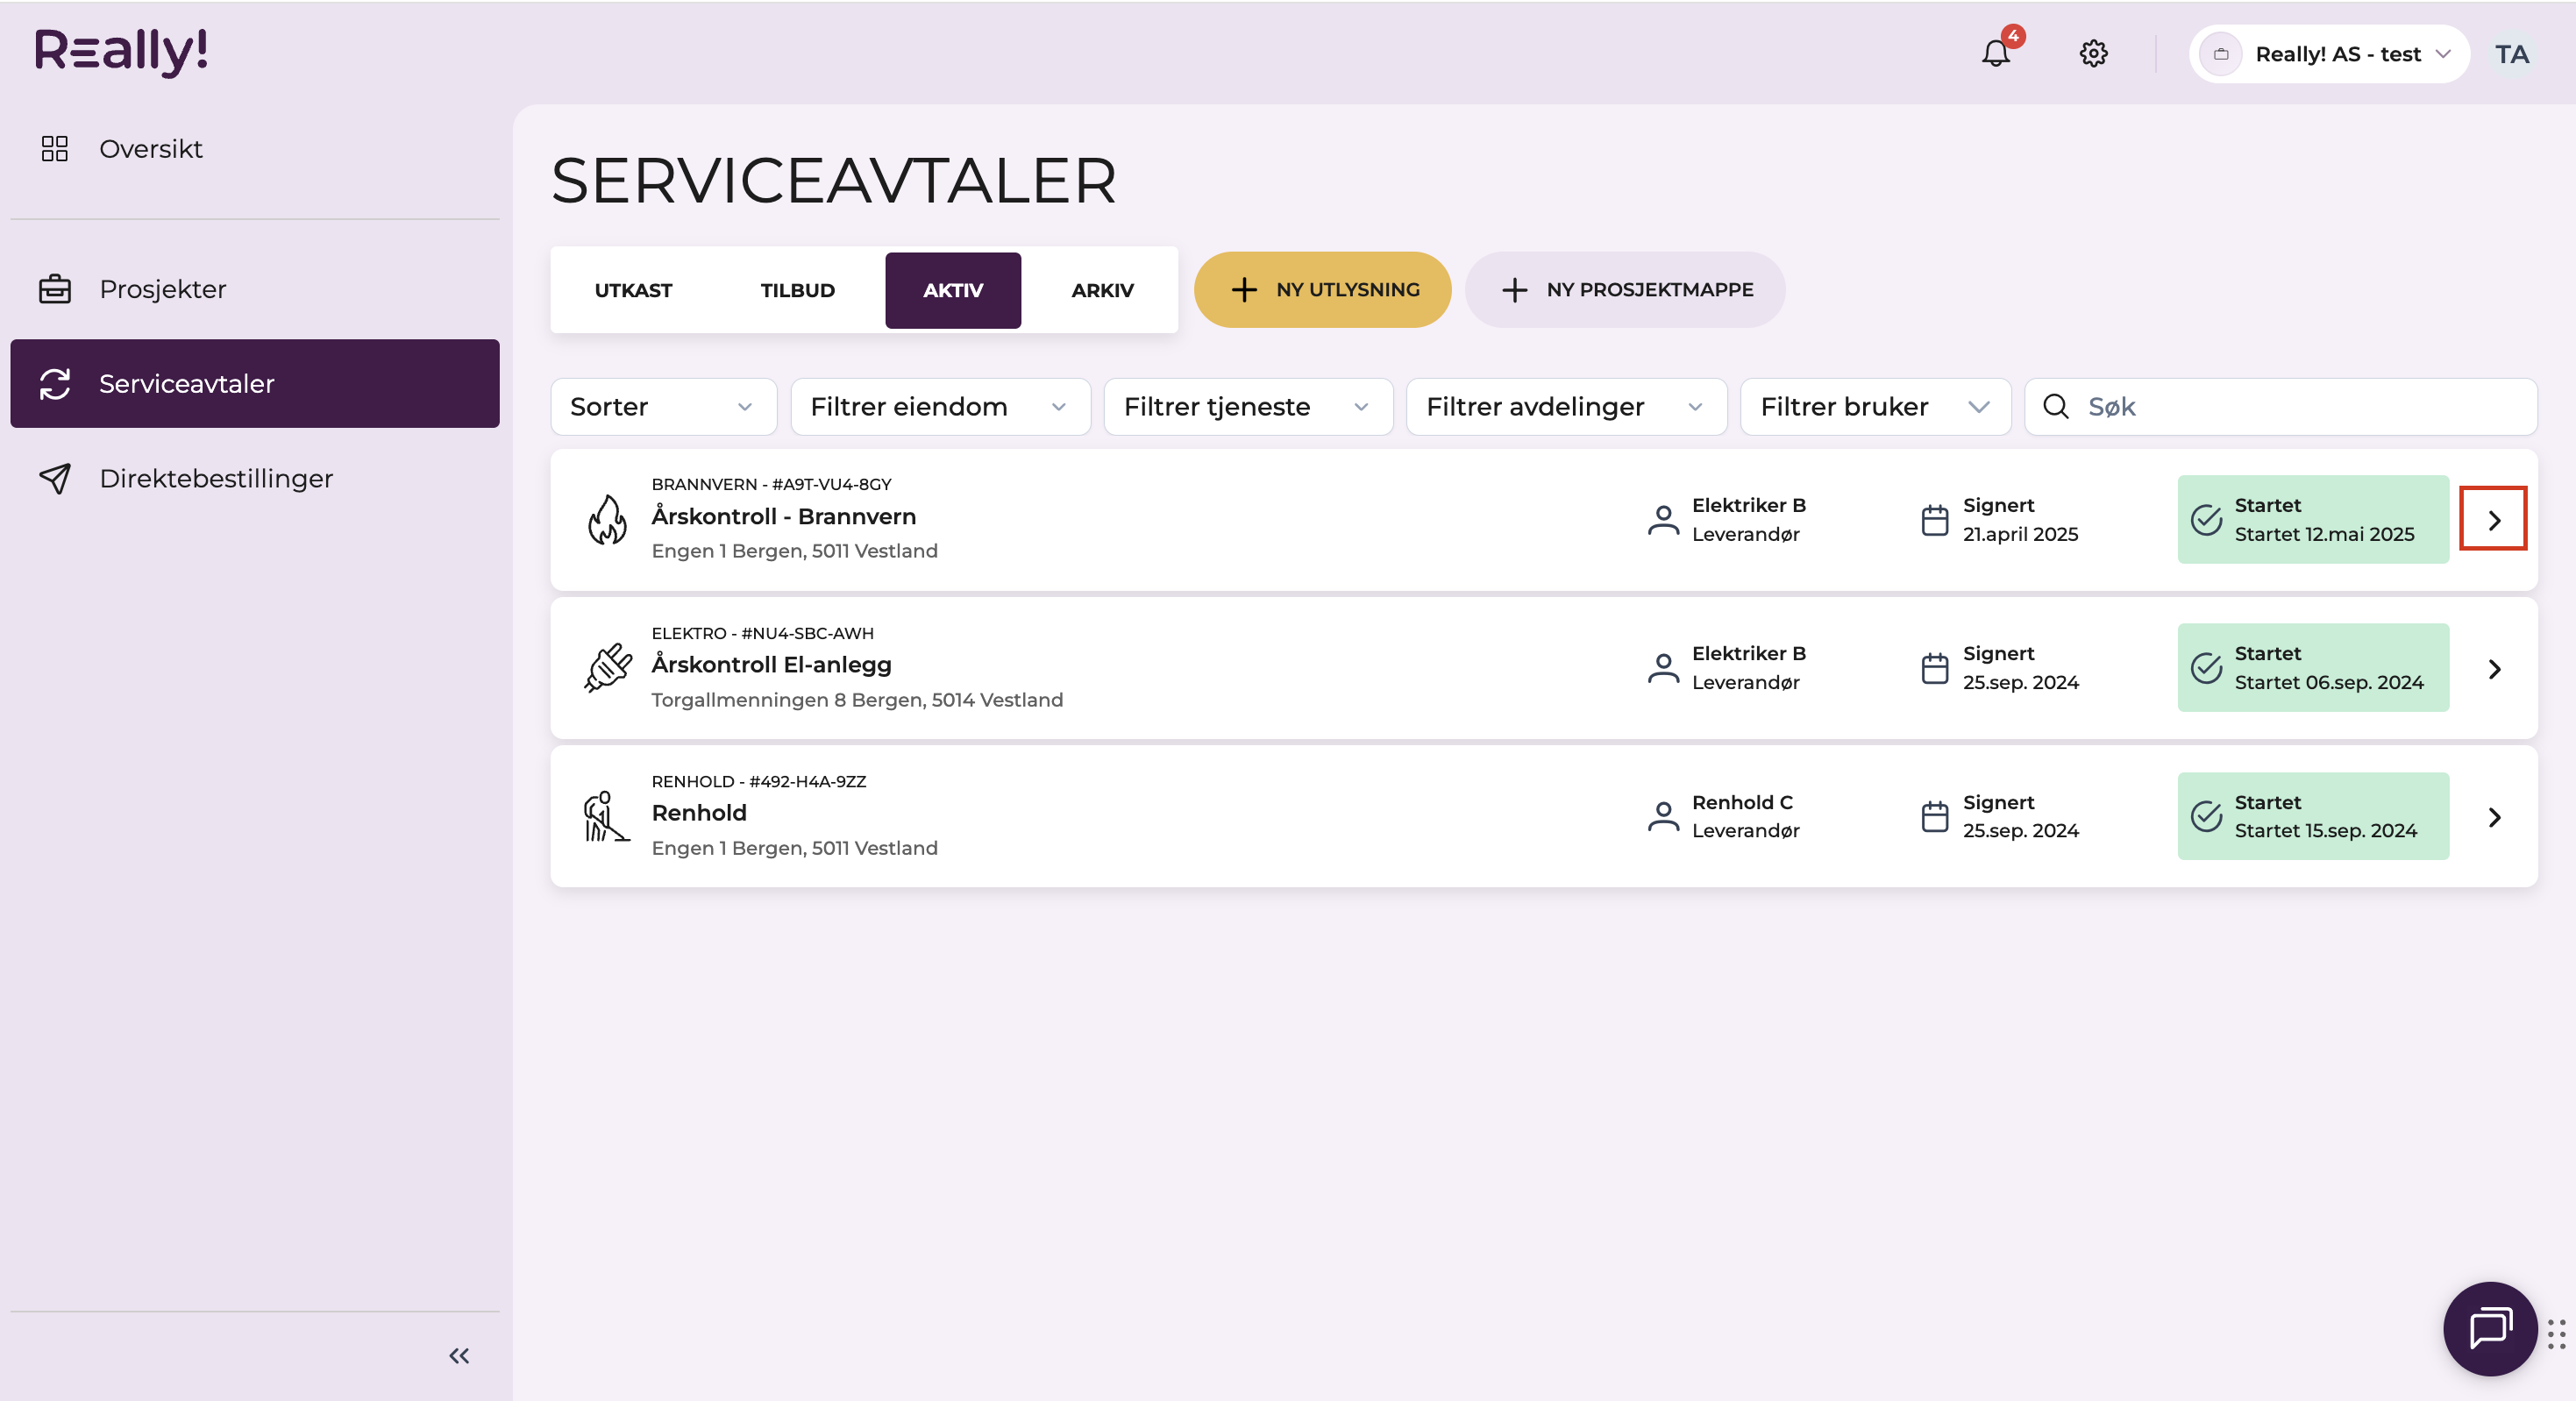Switch to the ARKIV tab
The image size is (2576, 1401).
1102,290
